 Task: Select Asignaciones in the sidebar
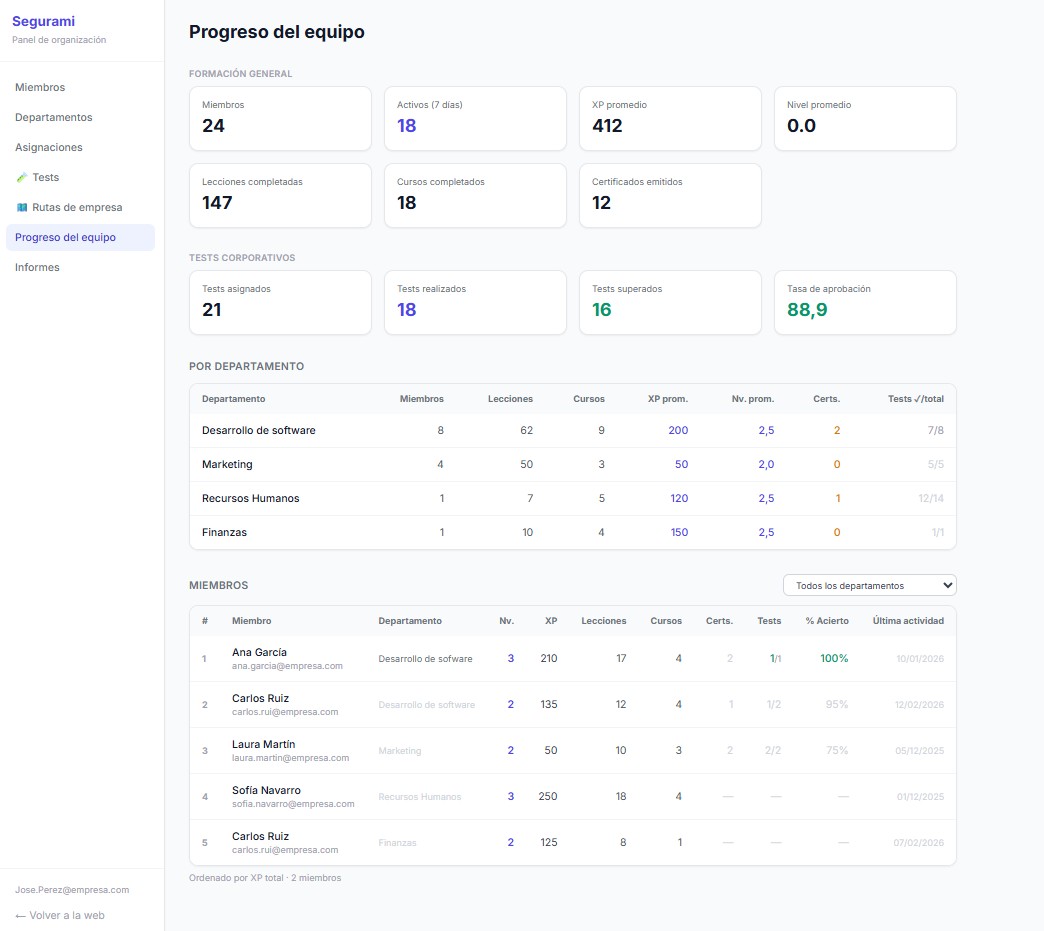(48, 147)
